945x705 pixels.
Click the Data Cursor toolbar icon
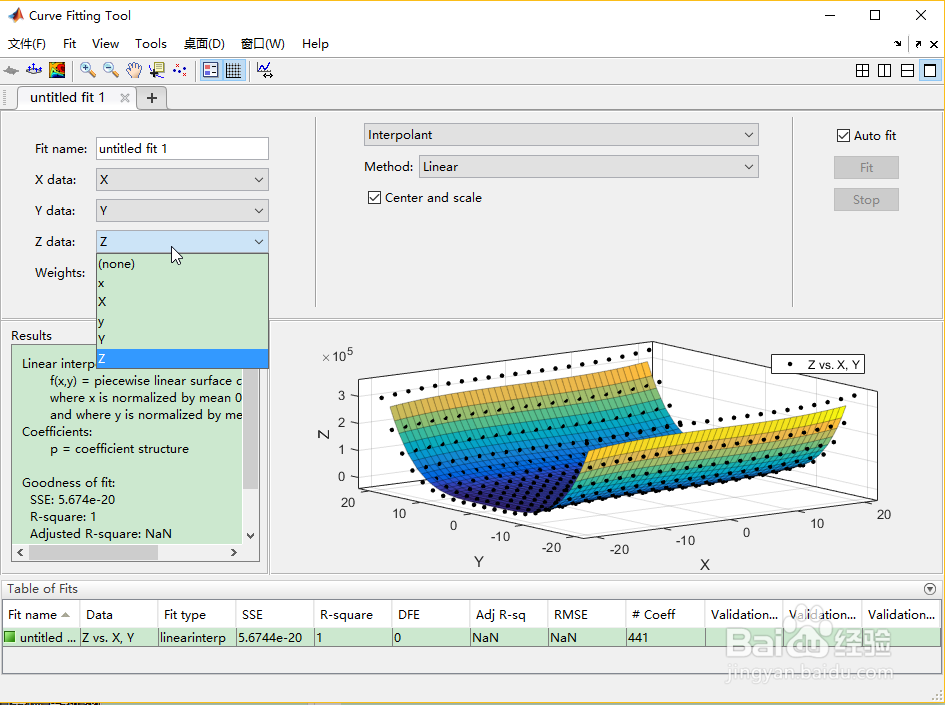(157, 70)
